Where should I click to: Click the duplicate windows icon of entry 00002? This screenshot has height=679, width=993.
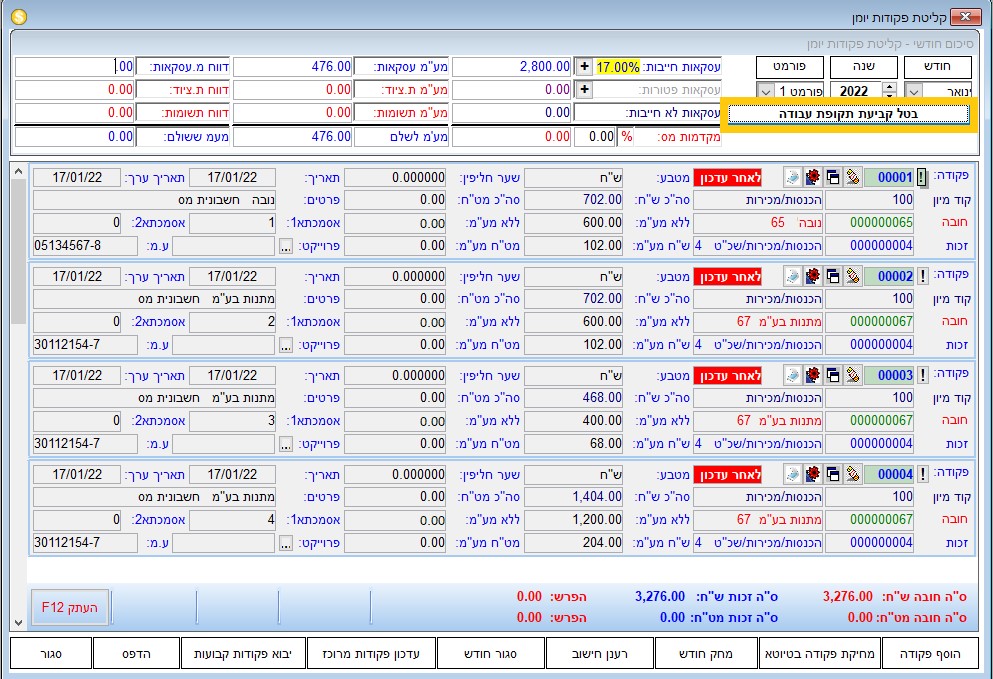point(833,276)
